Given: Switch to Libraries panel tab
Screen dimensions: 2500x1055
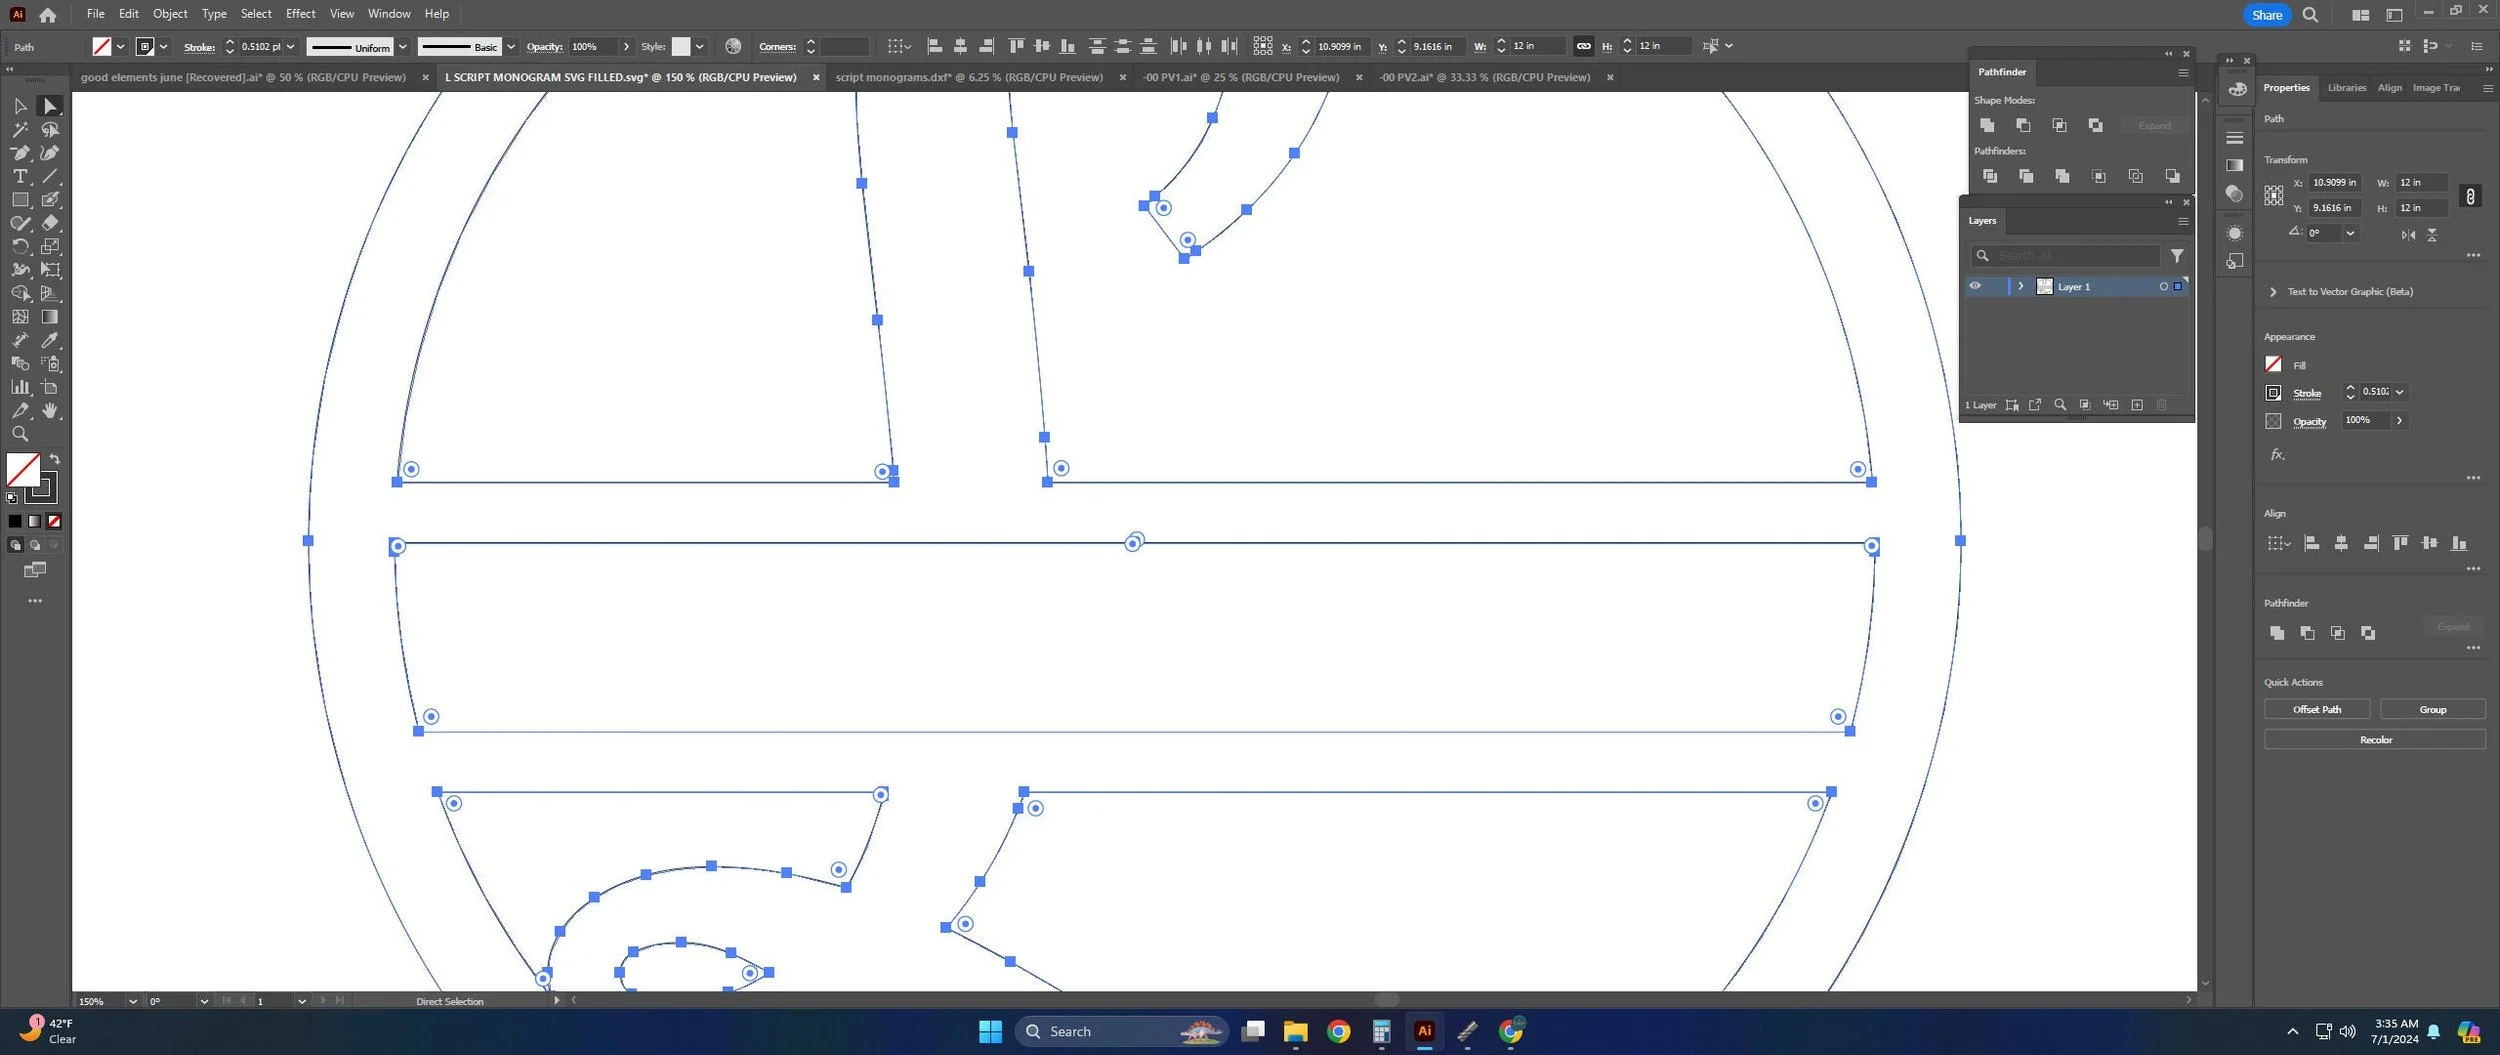Looking at the screenshot, I should tap(2346, 88).
